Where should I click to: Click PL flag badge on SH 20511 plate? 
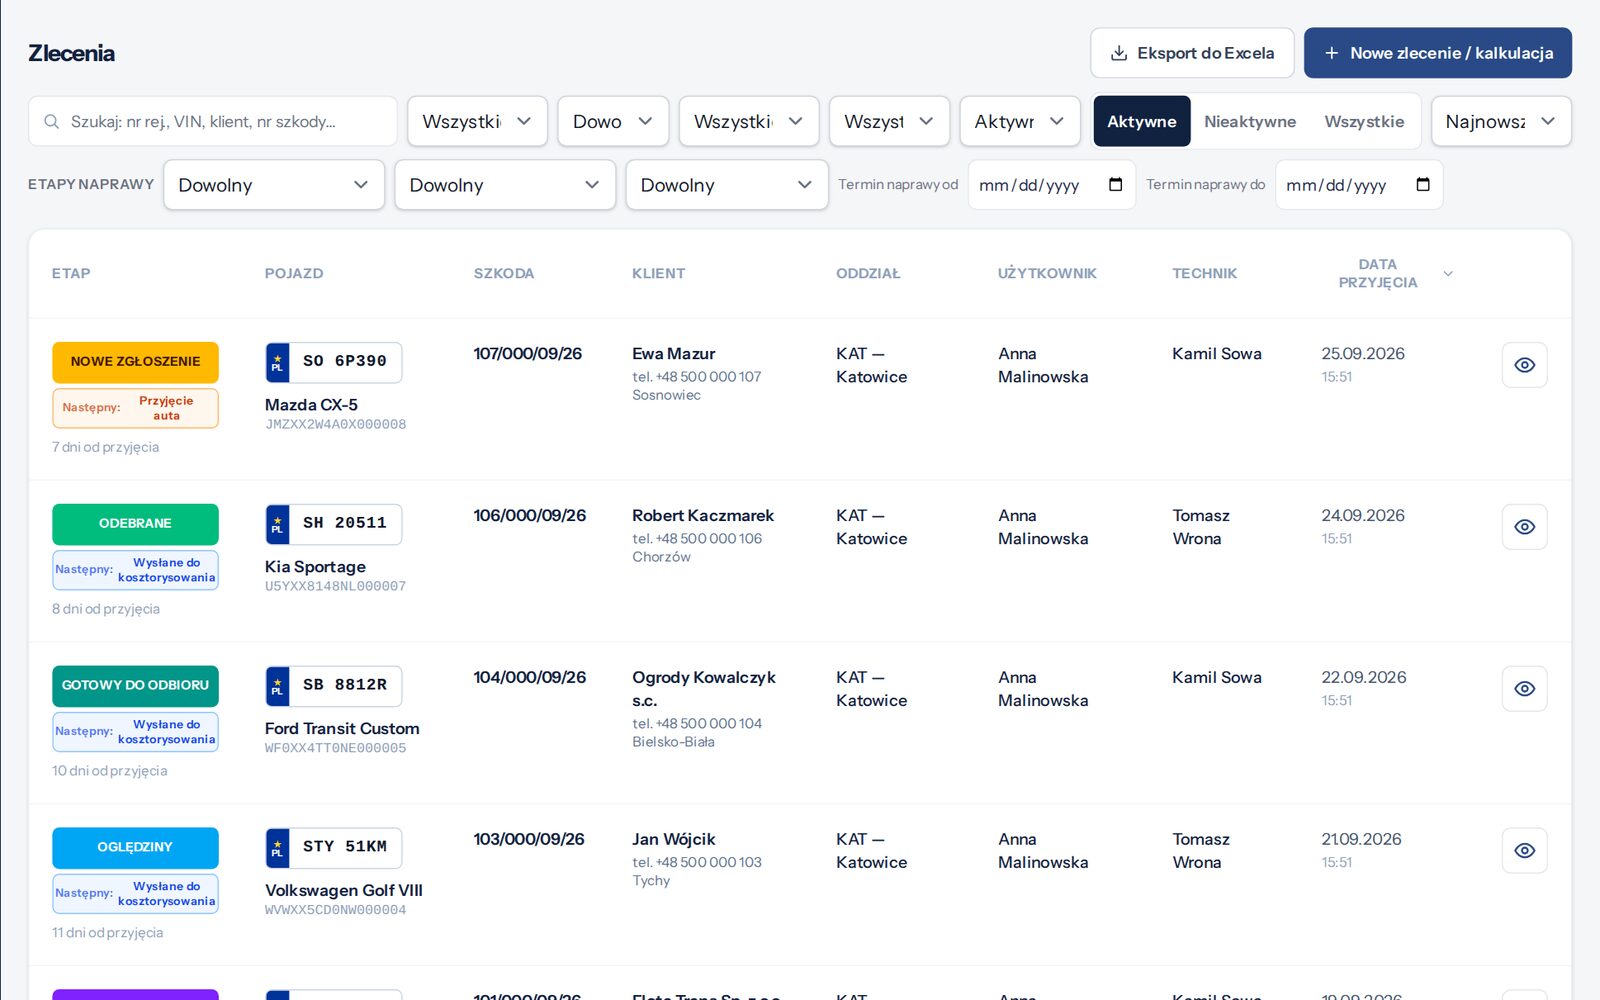pyautogui.click(x=277, y=524)
